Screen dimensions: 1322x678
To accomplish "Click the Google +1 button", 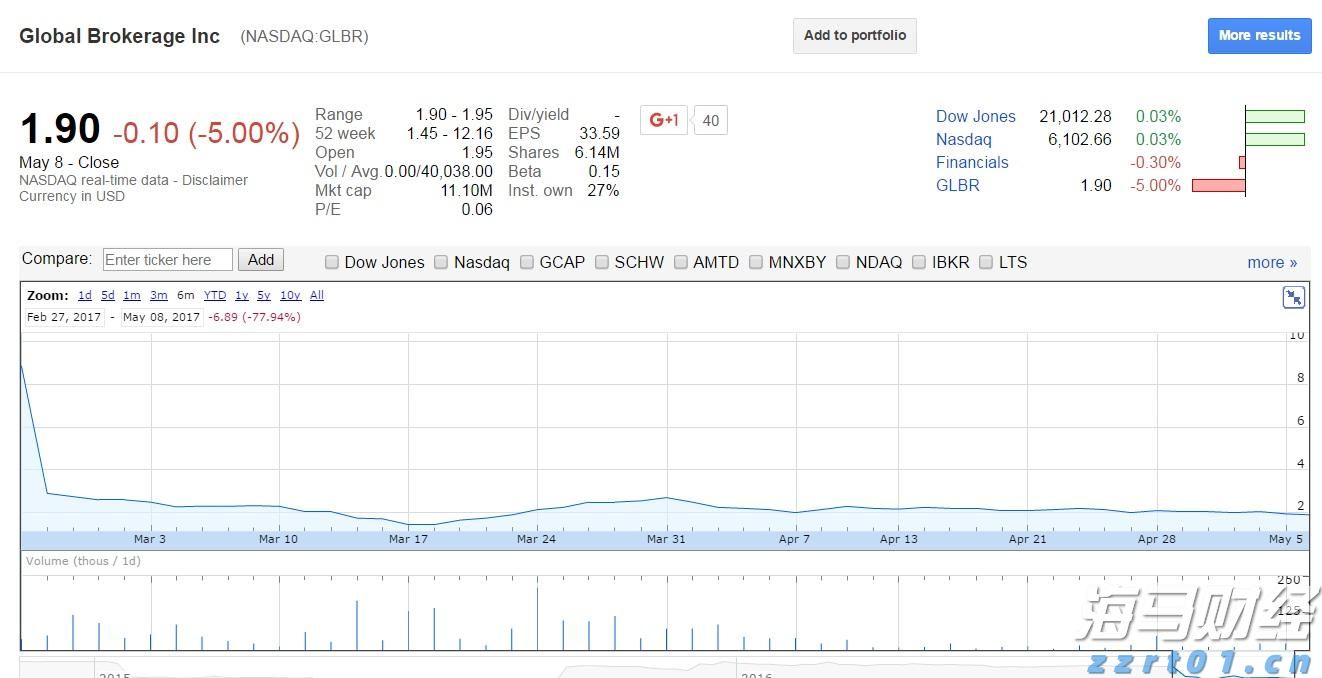I will 664,120.
